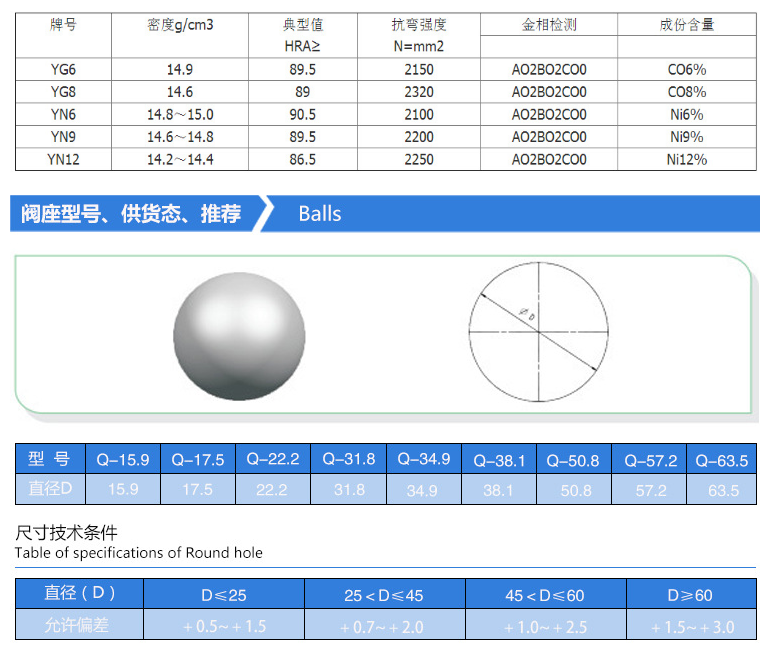Click the D≥60 diameter range cell
Image resolution: width=764 pixels, height=652 pixels.
(x=689, y=595)
